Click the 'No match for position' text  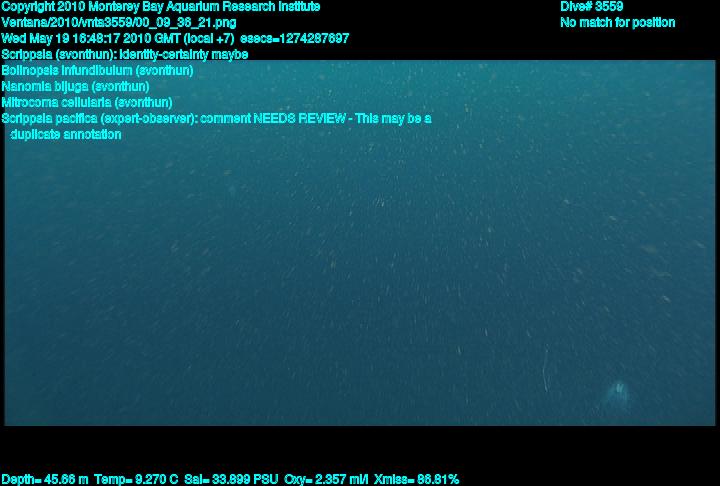618,23
